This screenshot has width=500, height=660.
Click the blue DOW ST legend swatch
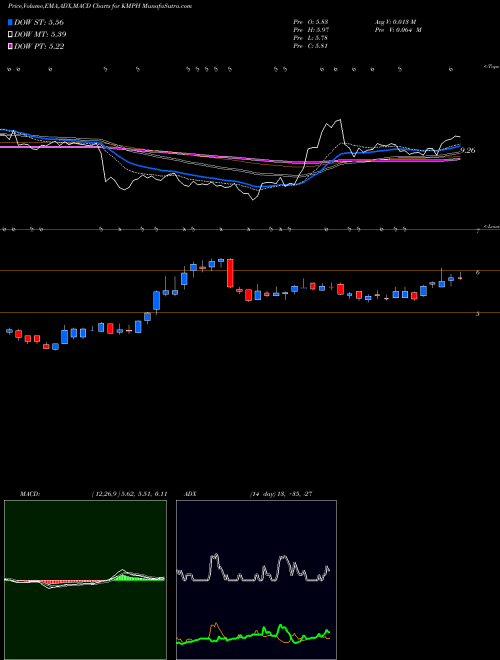(x=10, y=22)
